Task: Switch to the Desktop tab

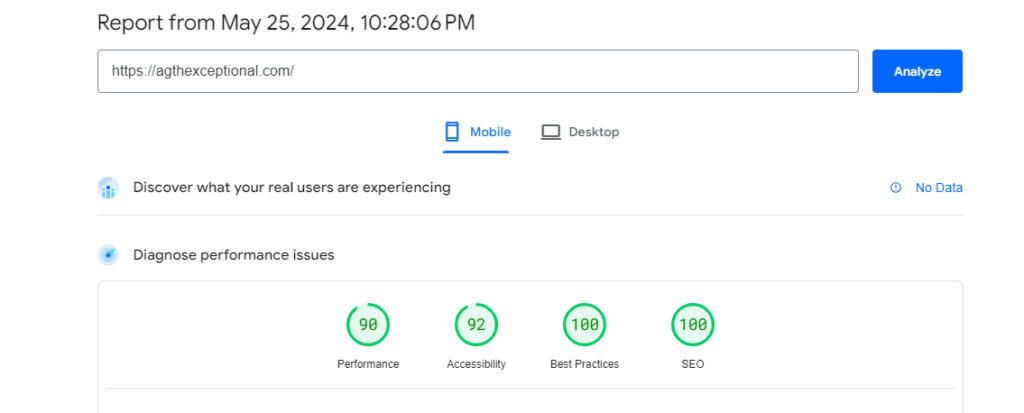Action: pyautogui.click(x=579, y=133)
